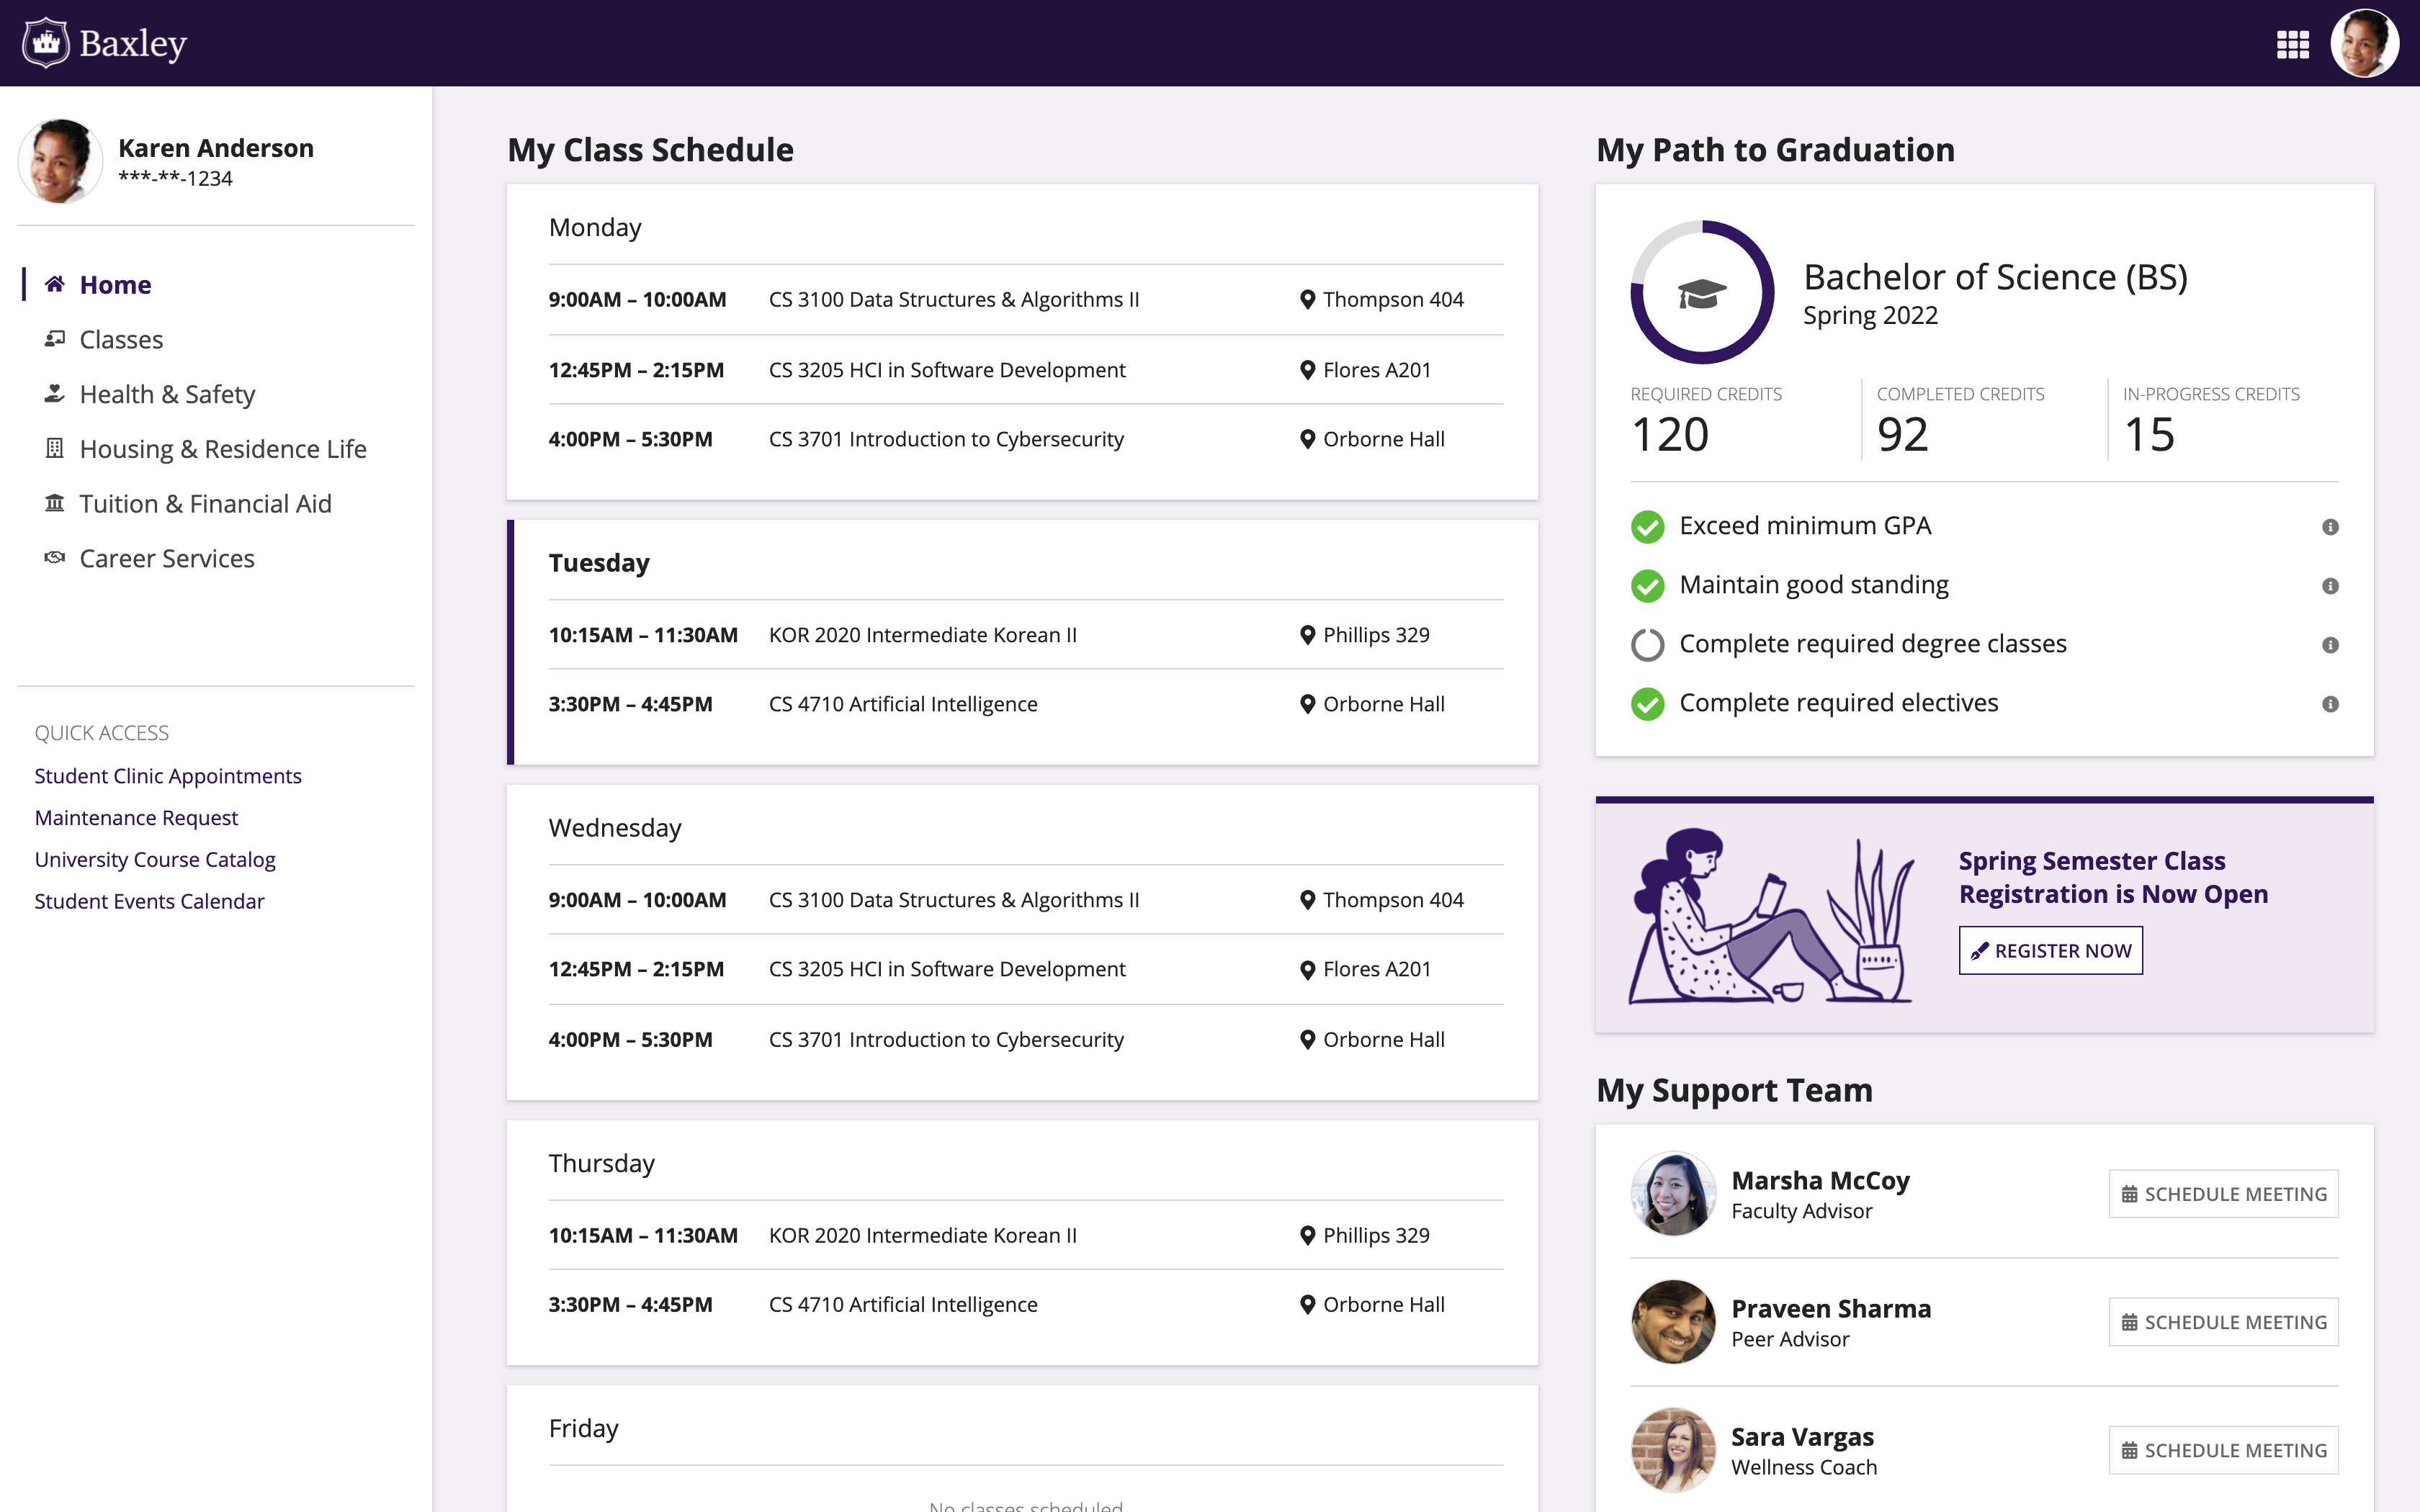The image size is (2420, 1512).
Task: Click Karen Anderson's sidebar profile photo
Action: coord(60,161)
